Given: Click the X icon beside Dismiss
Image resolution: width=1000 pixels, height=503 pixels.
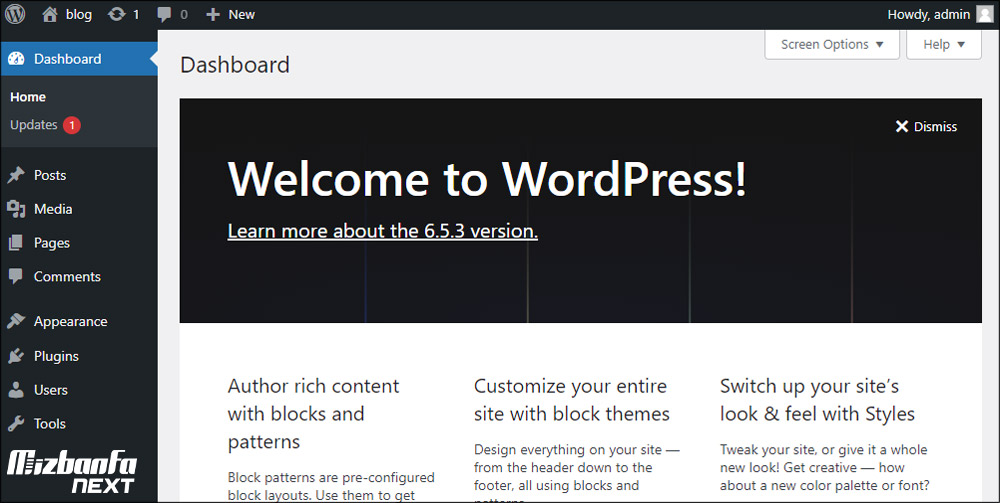Looking at the screenshot, I should click(x=901, y=126).
